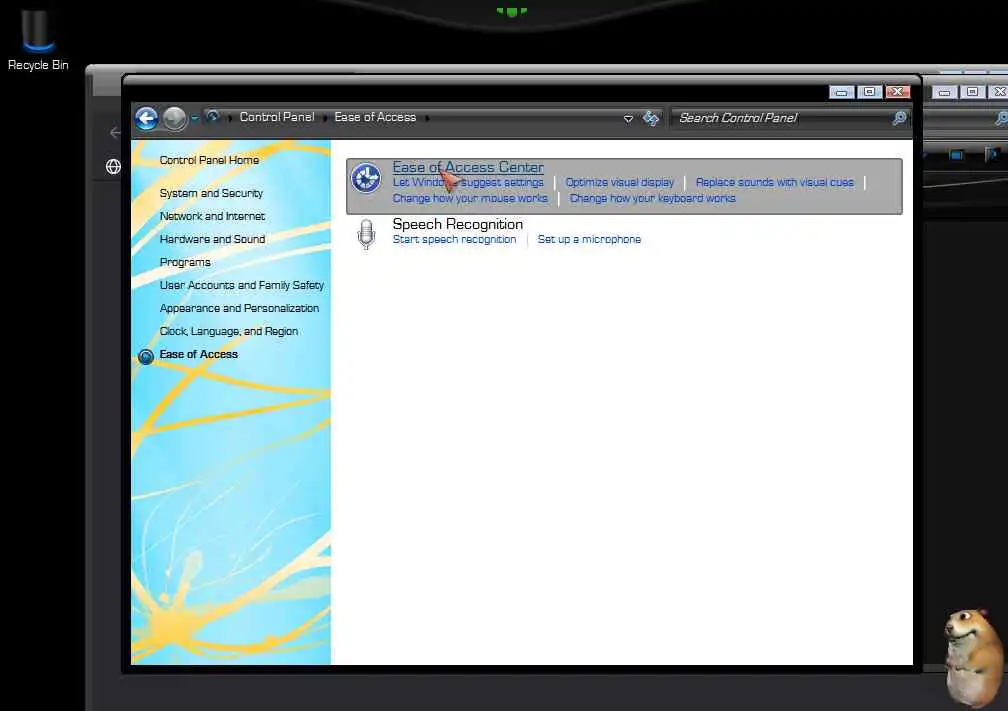Click the hamster desktop gadget
1008x711 pixels.
pos(973,658)
